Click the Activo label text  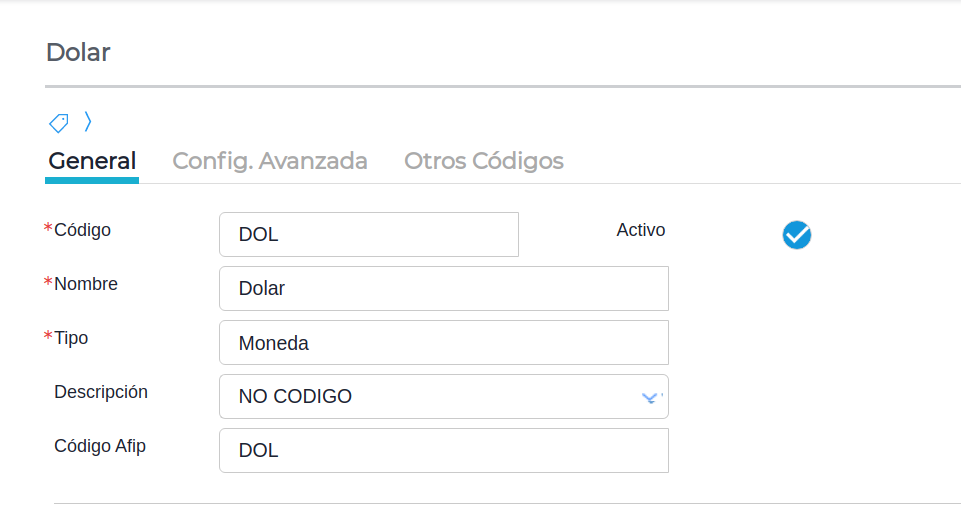pos(641,230)
